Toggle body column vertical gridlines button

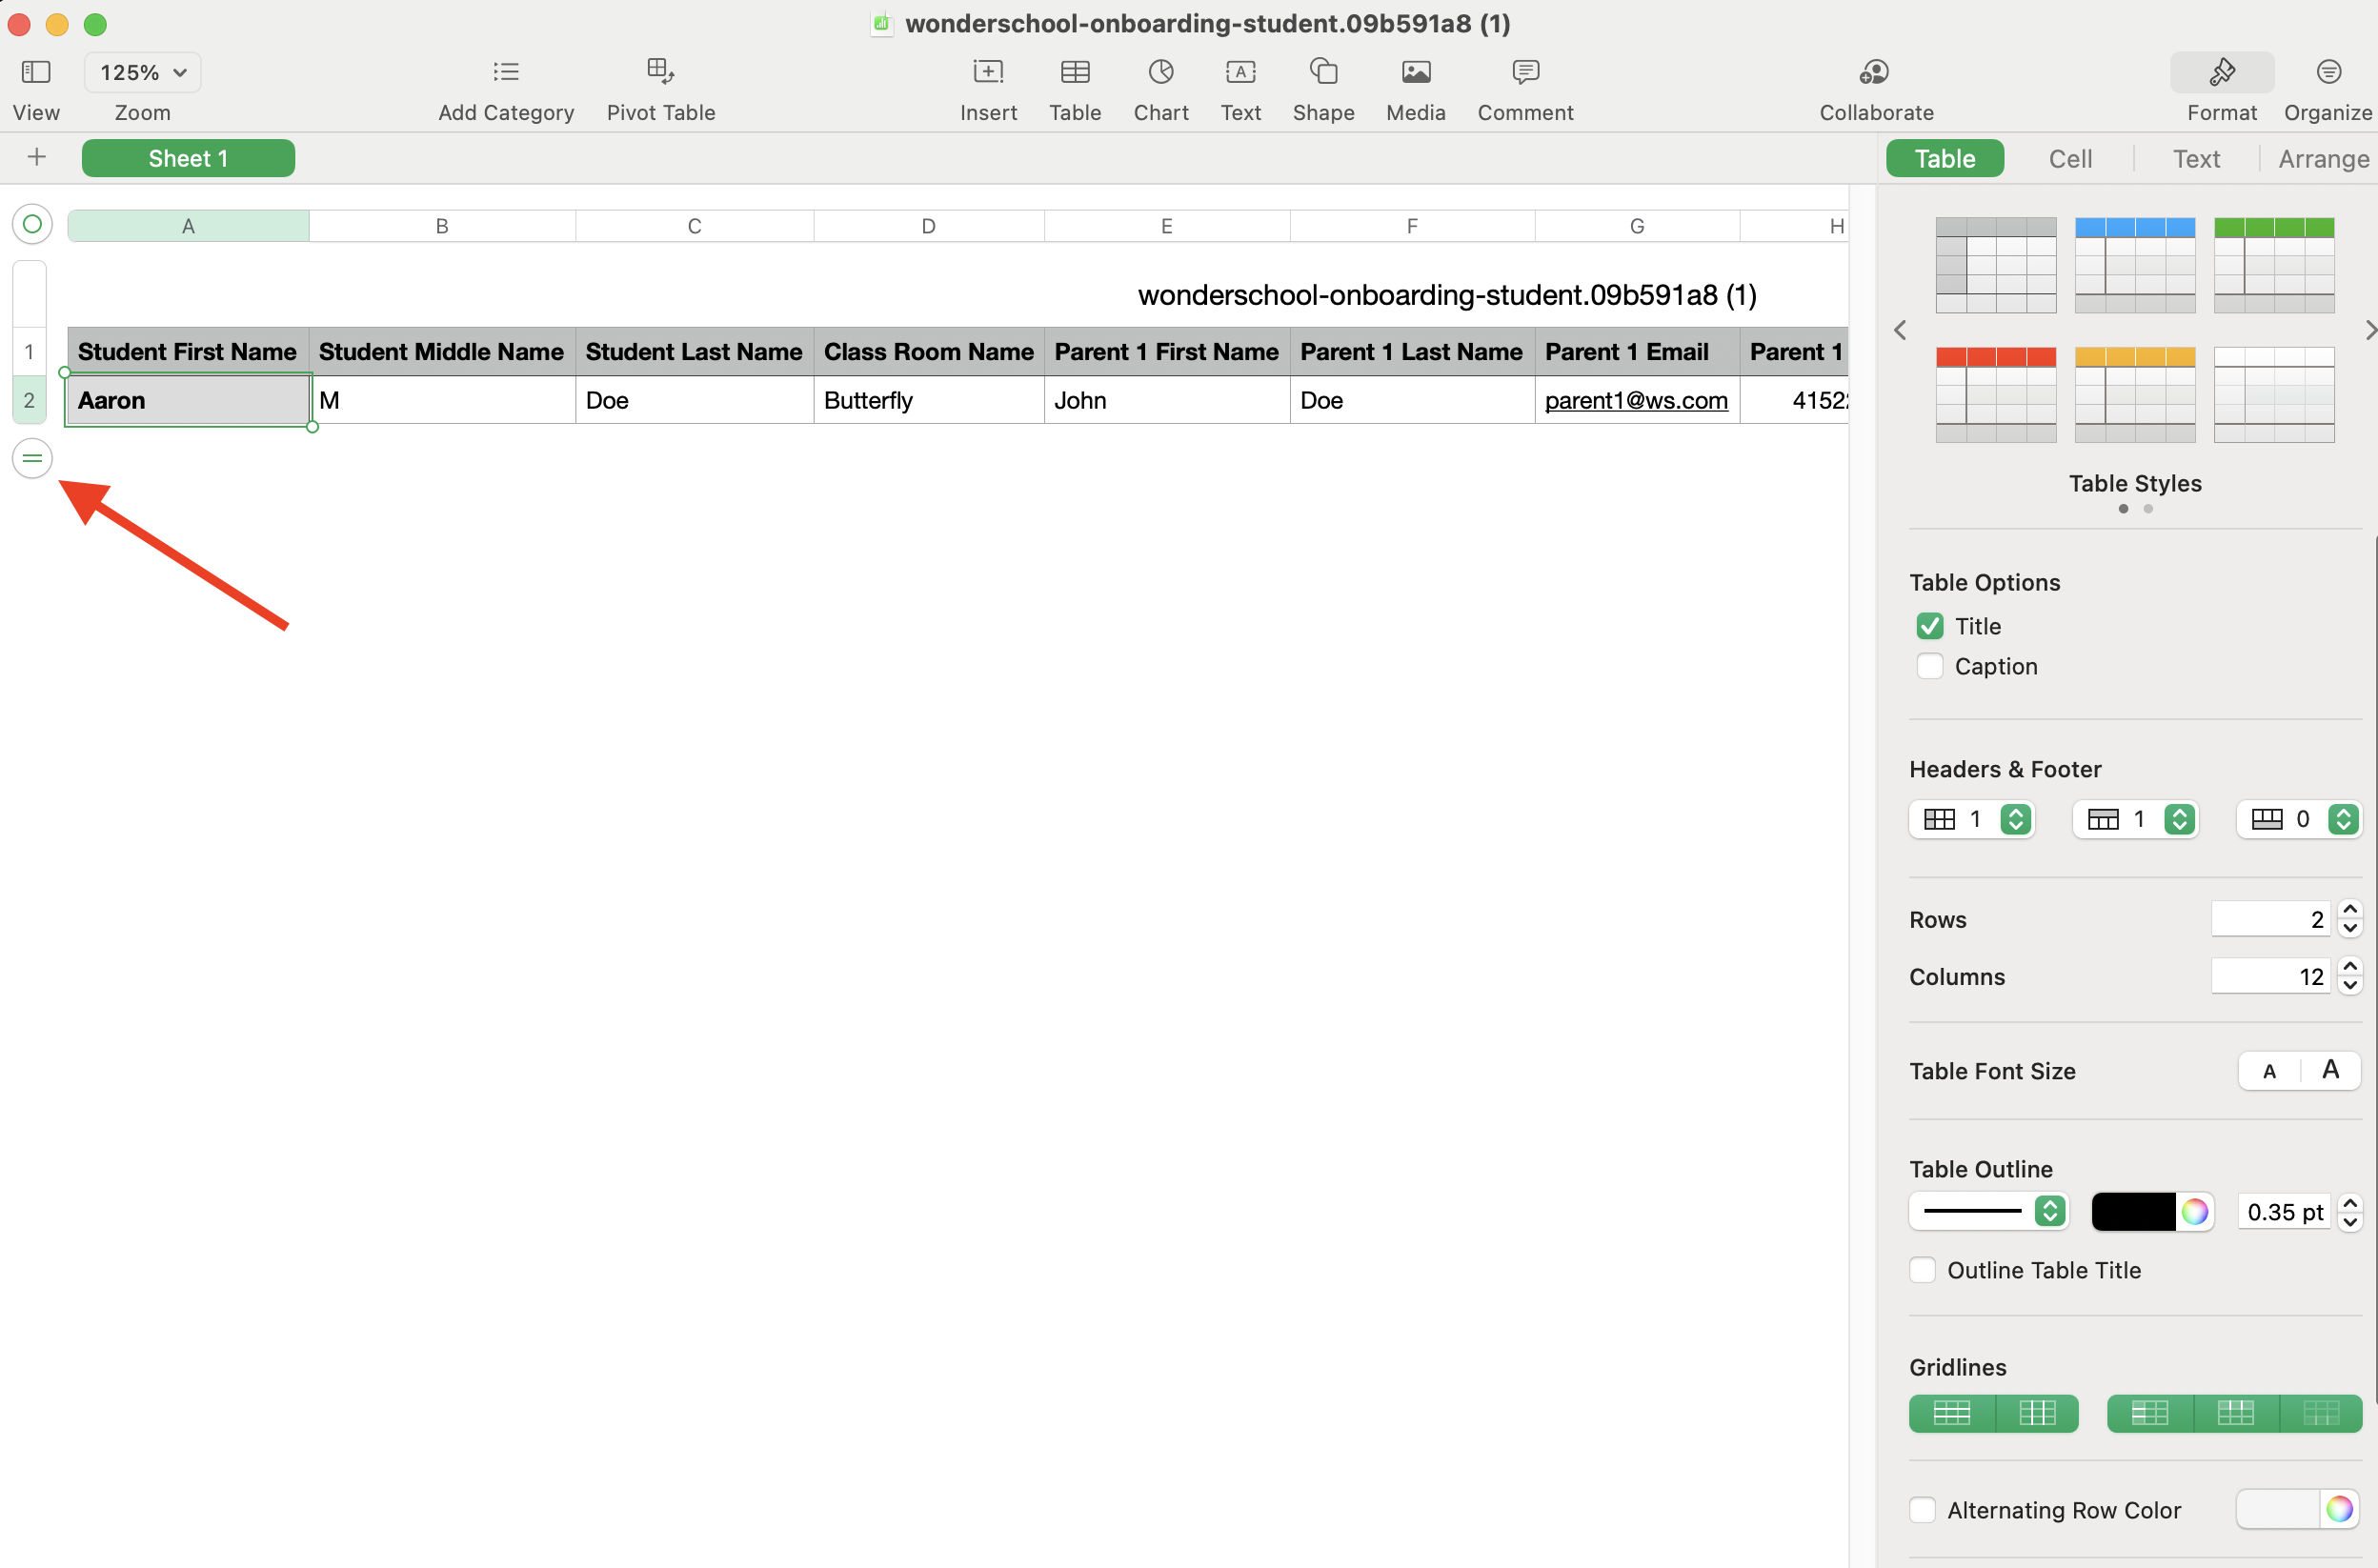[2036, 1413]
